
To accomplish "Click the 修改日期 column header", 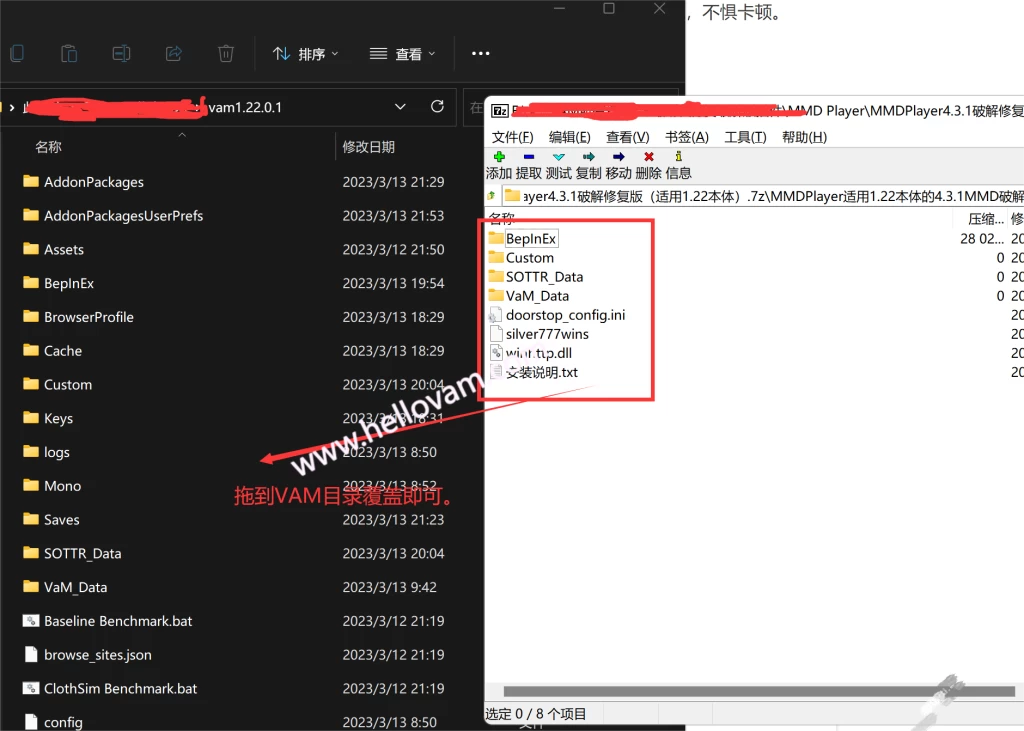I will [x=369, y=147].
